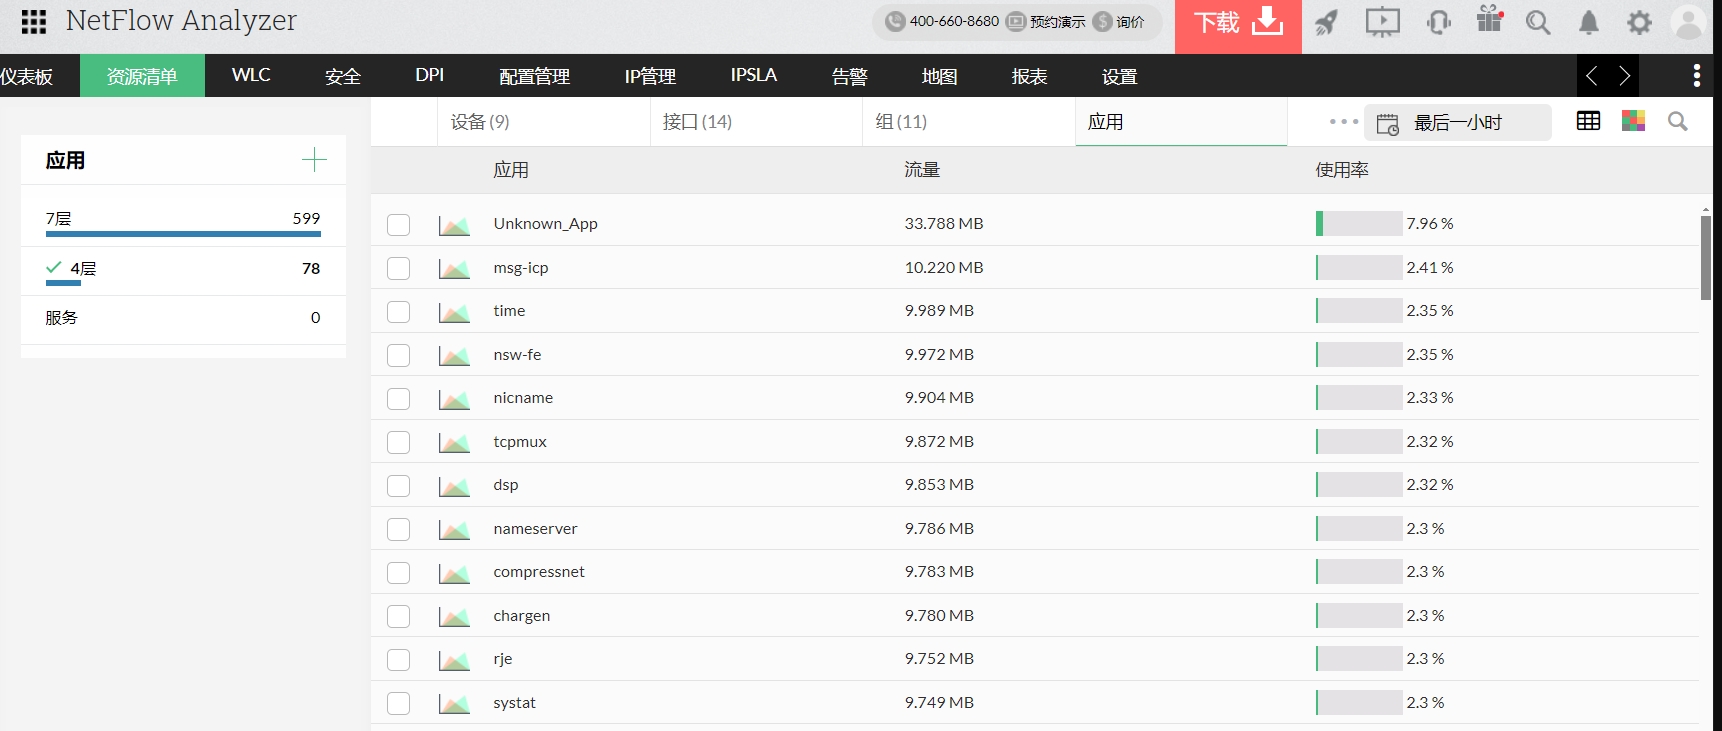The image size is (1722, 731).
Task: Open the notifications bell
Action: 1589,22
